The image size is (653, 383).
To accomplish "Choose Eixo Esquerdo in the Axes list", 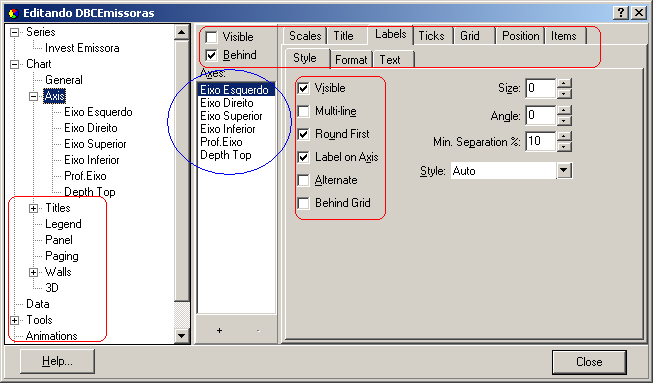I will click(236, 90).
